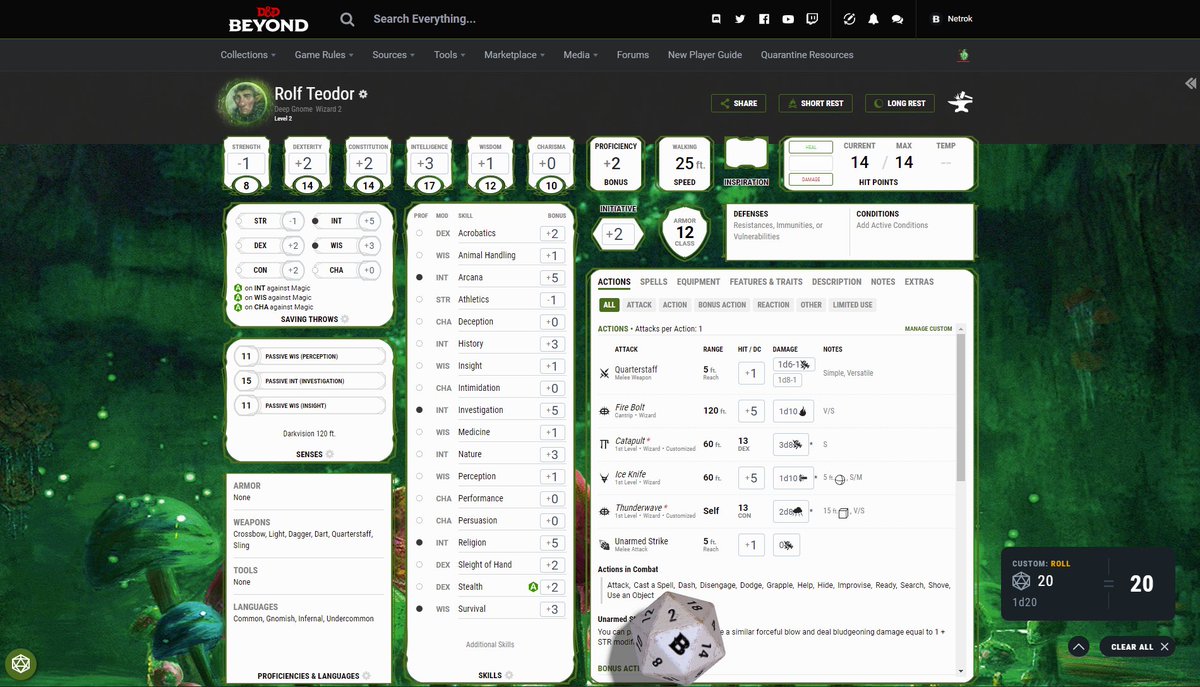Click the Unarmed Strike fist icon
The height and width of the screenshot is (687, 1200).
pos(604,545)
